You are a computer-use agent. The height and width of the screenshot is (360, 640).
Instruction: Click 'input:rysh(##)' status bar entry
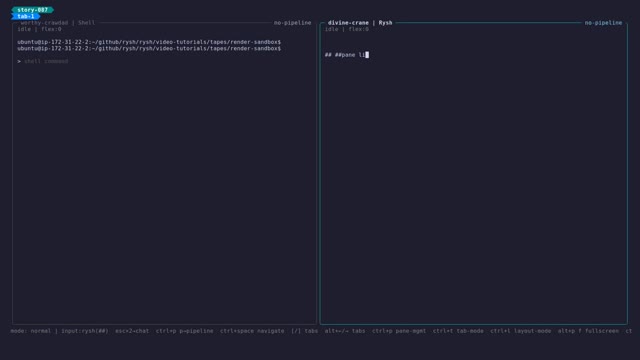tap(85, 331)
